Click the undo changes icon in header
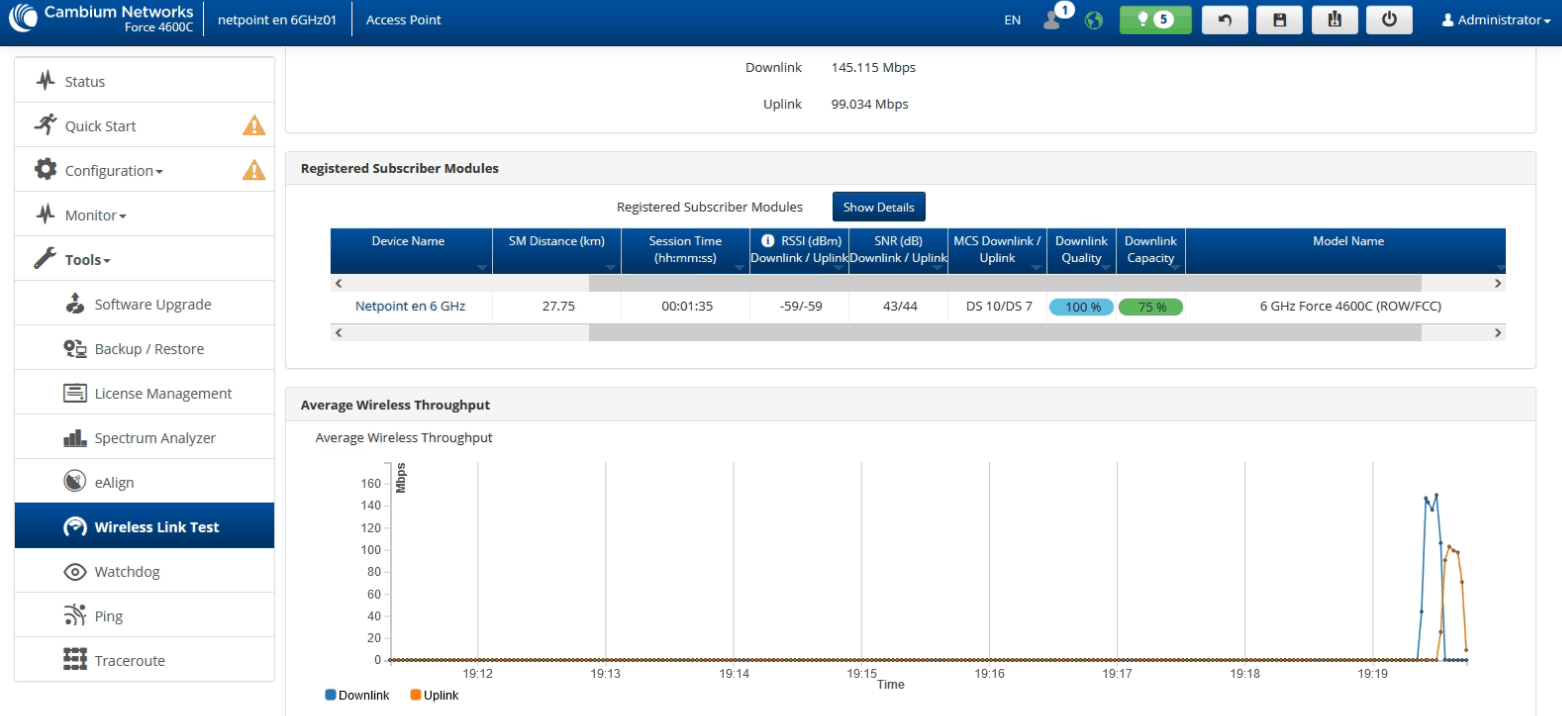The image size is (1562, 716). coord(1225,20)
